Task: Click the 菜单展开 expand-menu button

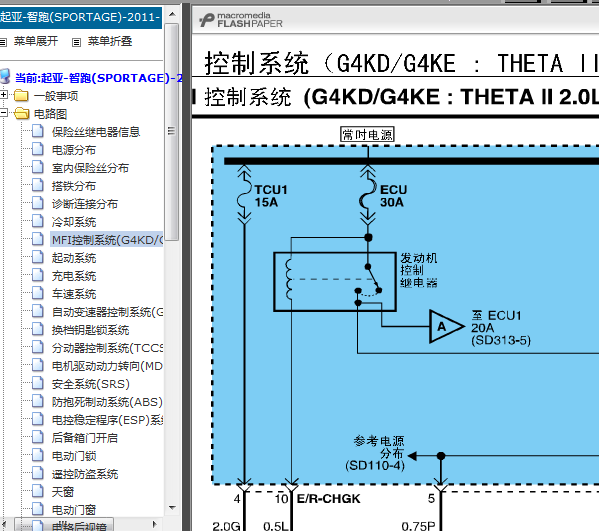Action: pyautogui.click(x=36, y=41)
